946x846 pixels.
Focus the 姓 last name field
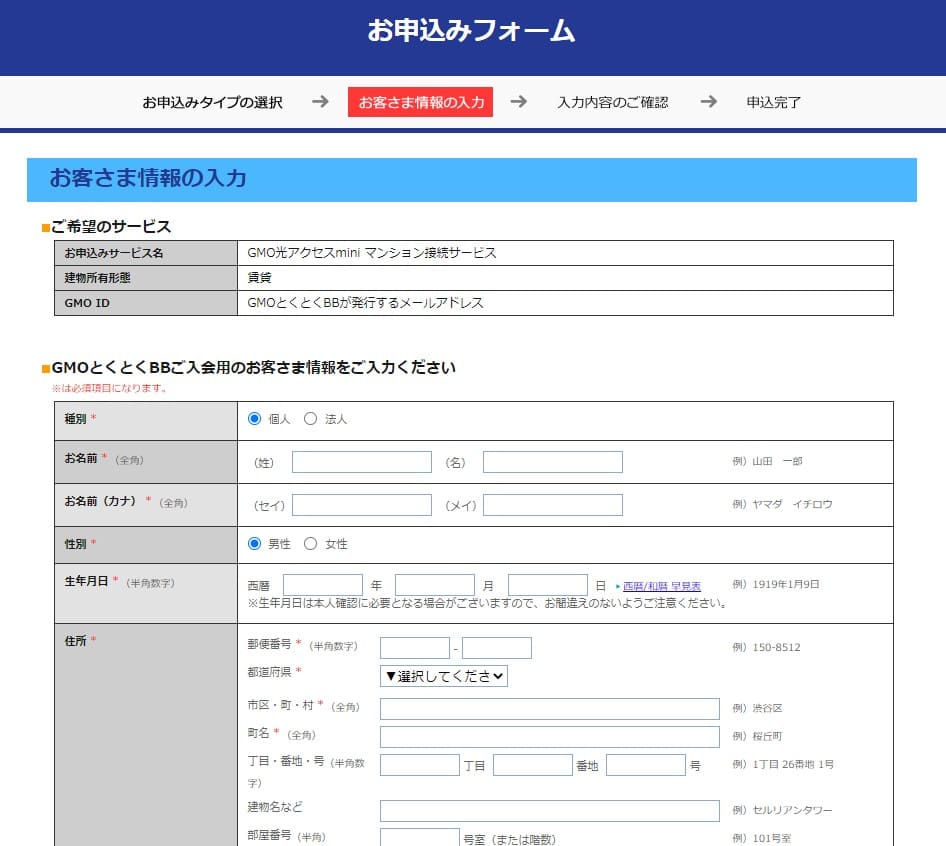pos(362,462)
